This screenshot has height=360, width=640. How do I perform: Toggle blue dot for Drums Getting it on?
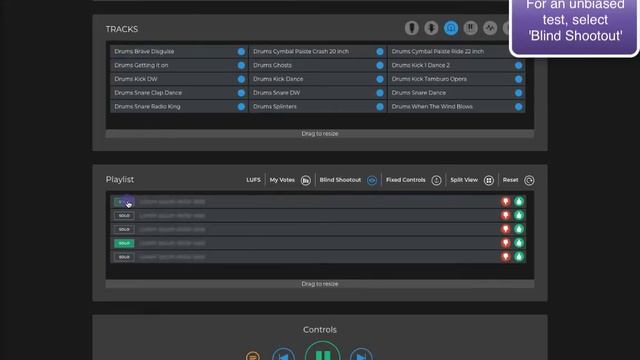(x=241, y=65)
